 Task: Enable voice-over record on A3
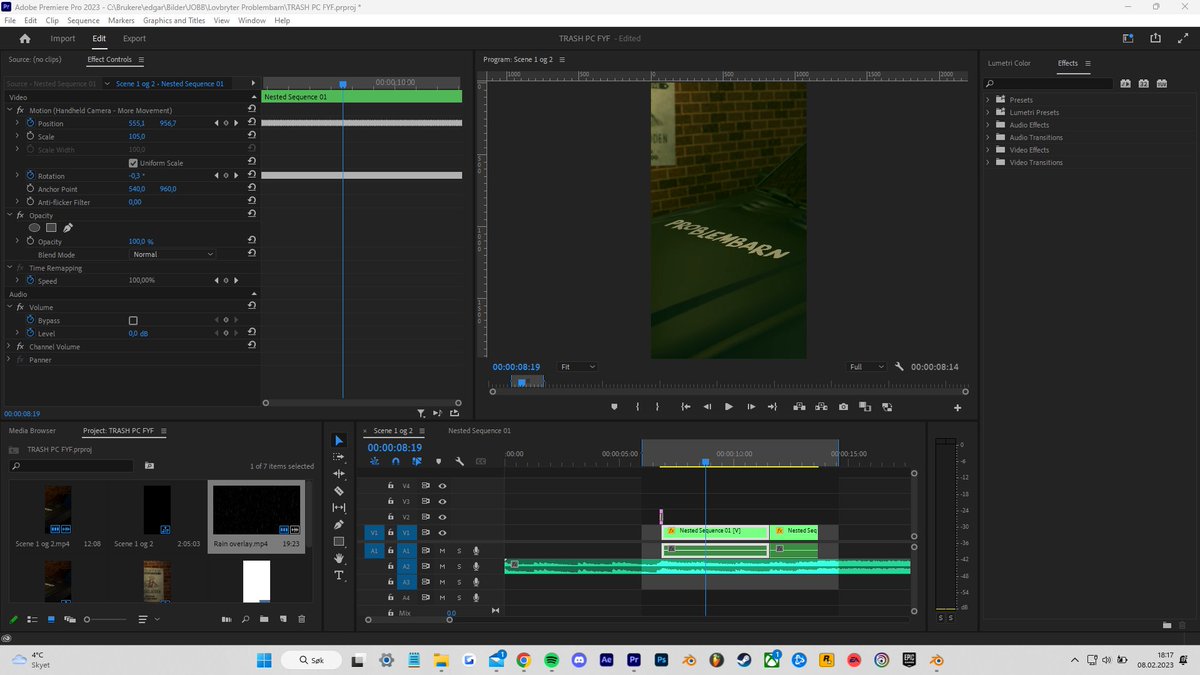(476, 582)
